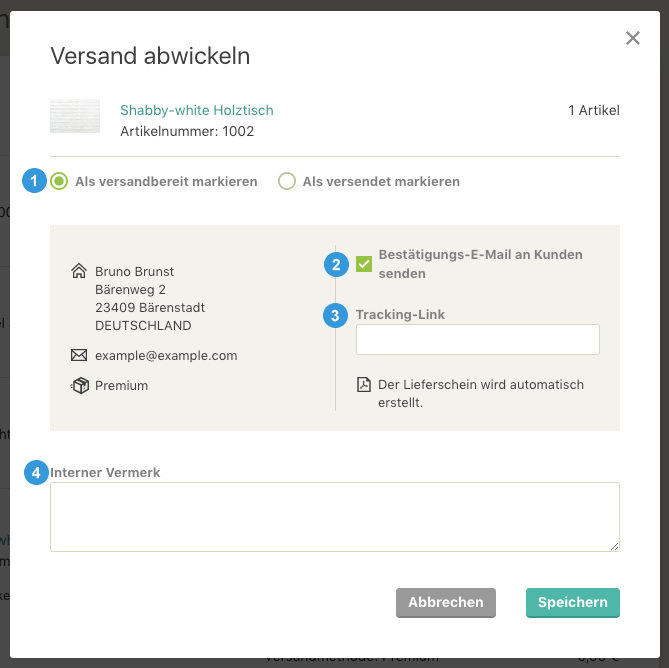
Task: Click into the Interner Vermerk text area
Action: point(335,517)
